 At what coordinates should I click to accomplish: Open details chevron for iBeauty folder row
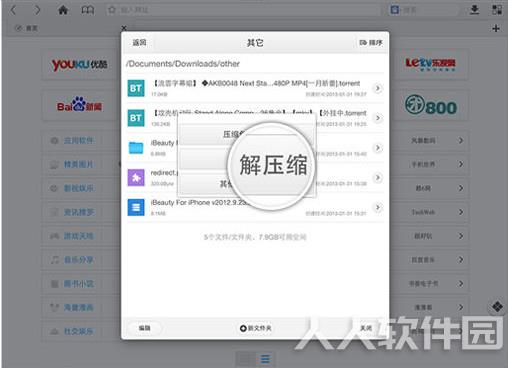pyautogui.click(x=377, y=148)
